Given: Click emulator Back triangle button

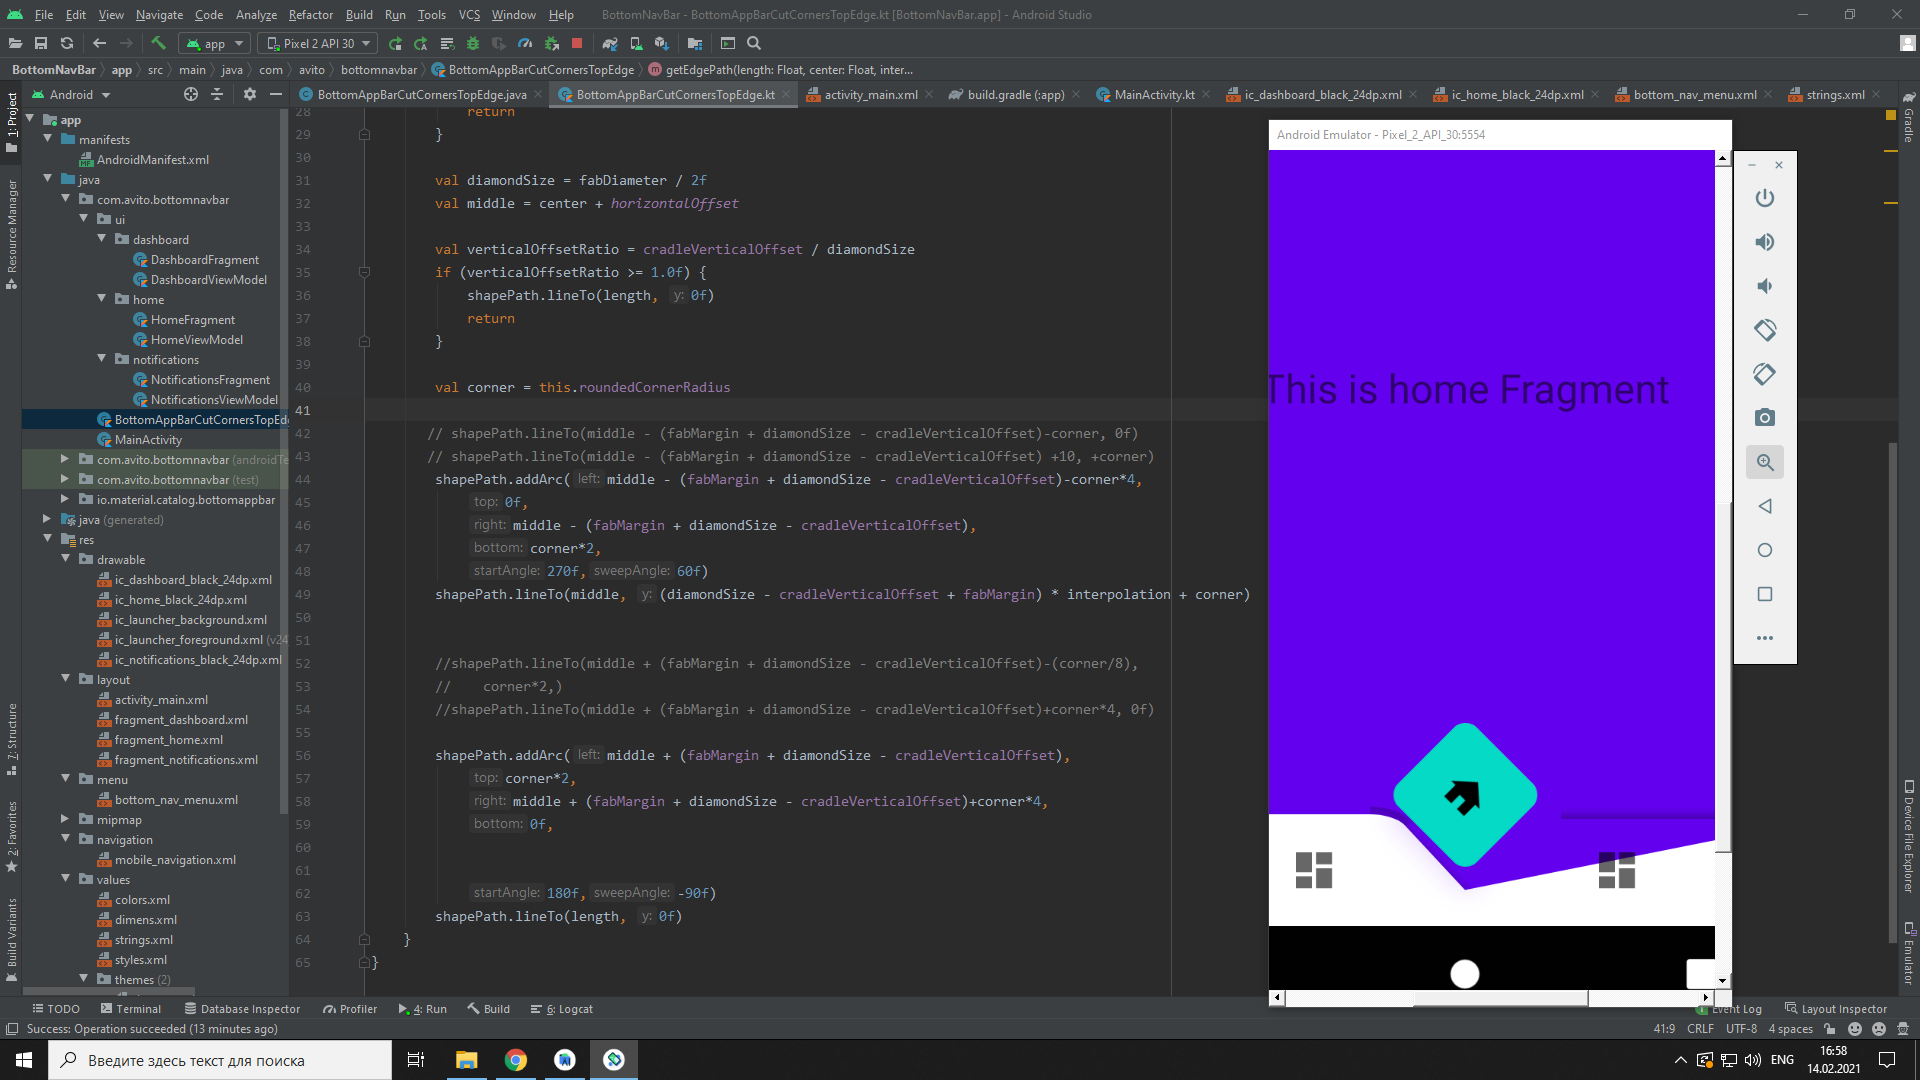Looking at the screenshot, I should [x=1765, y=506].
